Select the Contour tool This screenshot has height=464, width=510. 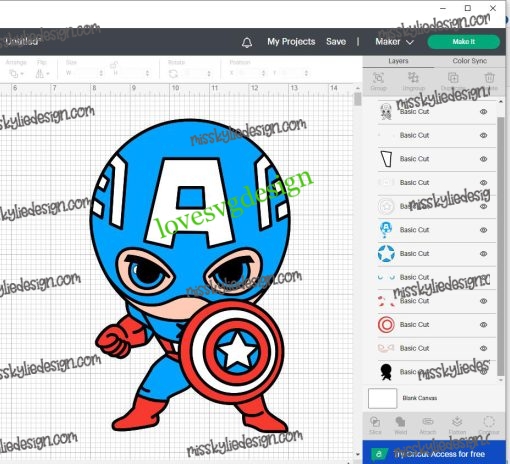(489, 422)
